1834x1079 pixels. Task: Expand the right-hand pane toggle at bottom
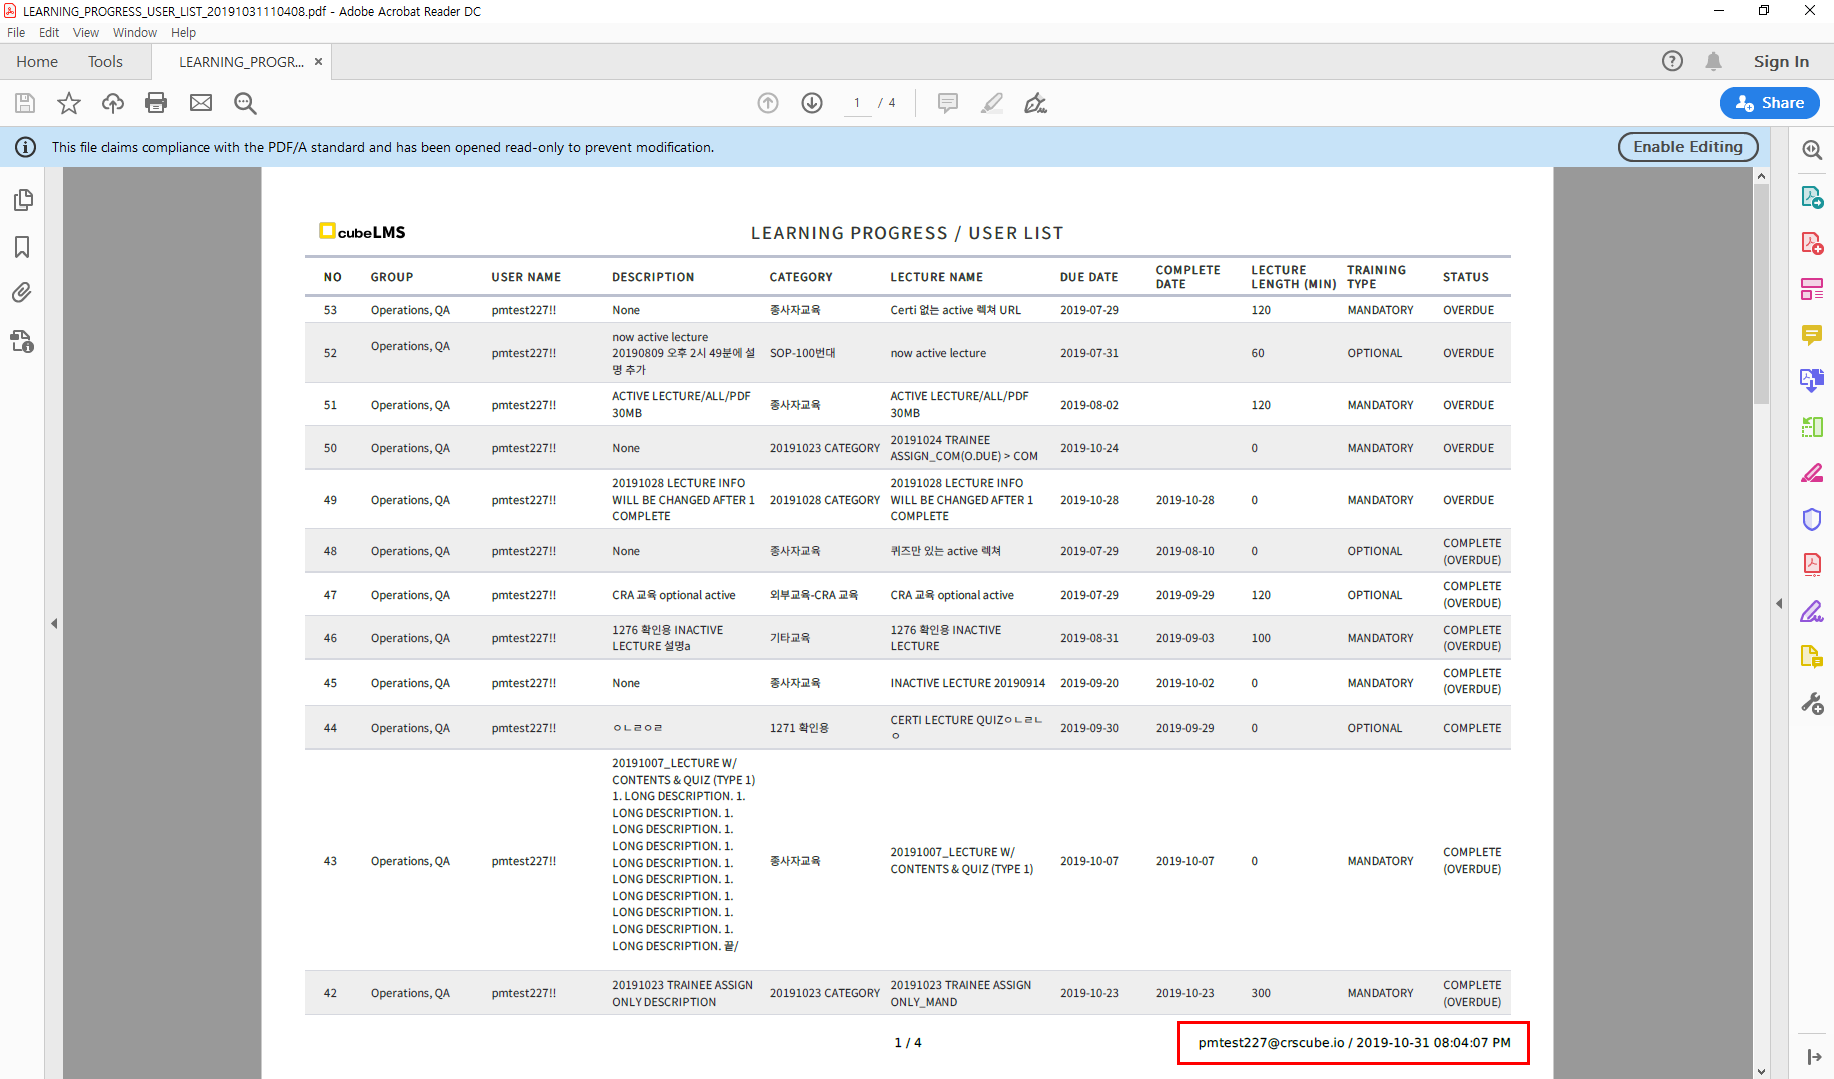1813,1057
